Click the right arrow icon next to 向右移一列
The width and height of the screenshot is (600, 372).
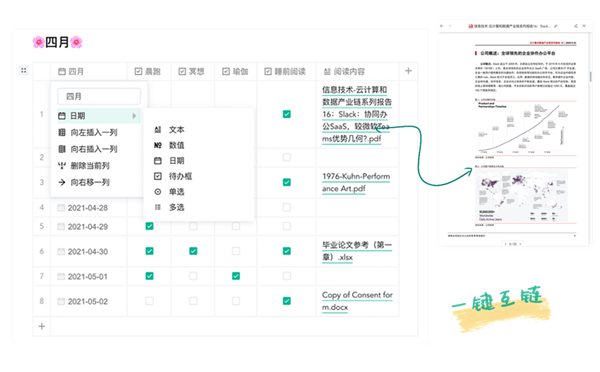tap(62, 182)
